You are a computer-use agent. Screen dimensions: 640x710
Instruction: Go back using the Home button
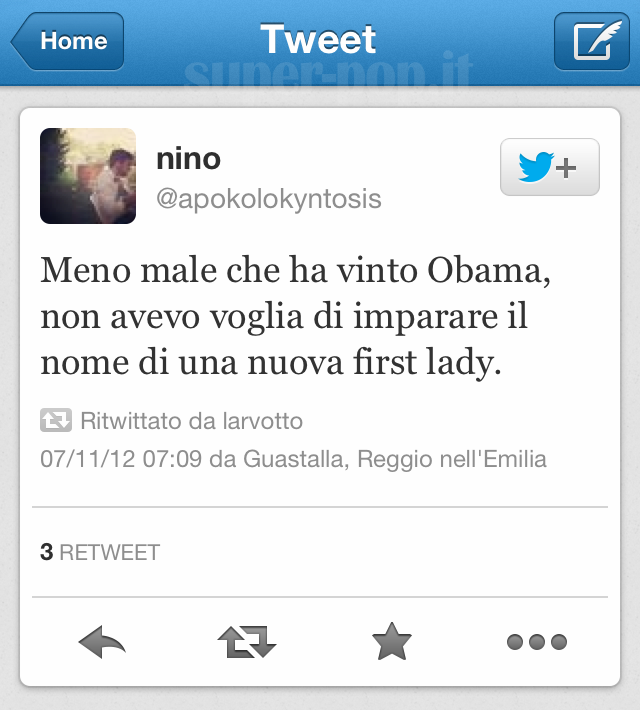[67, 41]
